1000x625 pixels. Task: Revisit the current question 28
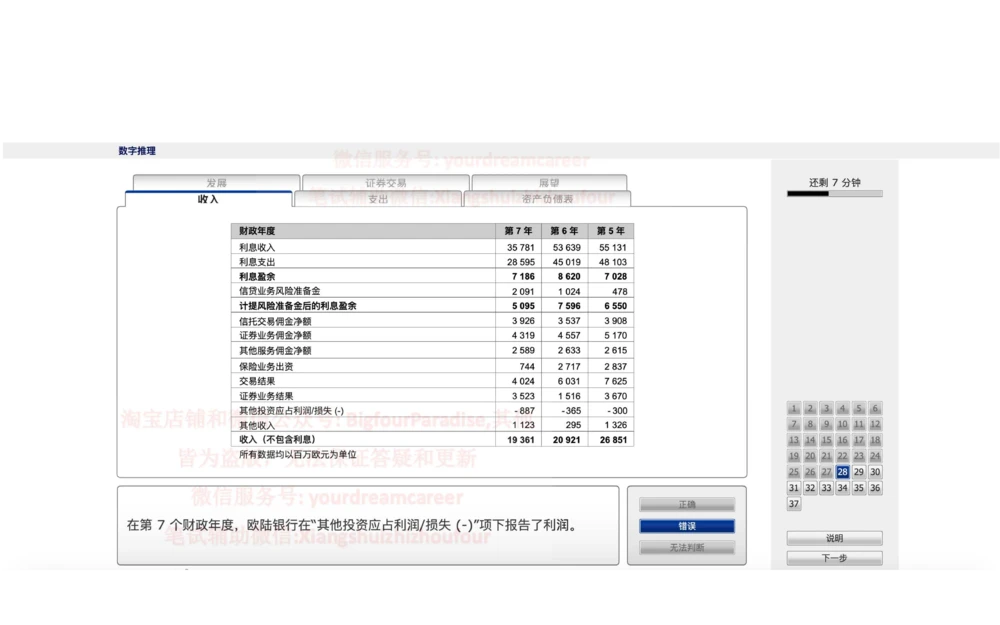(x=842, y=471)
